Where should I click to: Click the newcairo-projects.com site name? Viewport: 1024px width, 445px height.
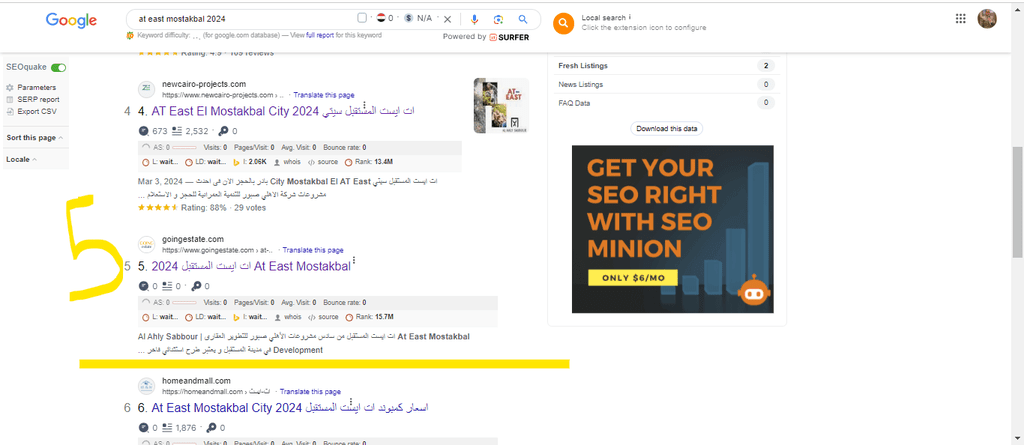[x=204, y=84]
